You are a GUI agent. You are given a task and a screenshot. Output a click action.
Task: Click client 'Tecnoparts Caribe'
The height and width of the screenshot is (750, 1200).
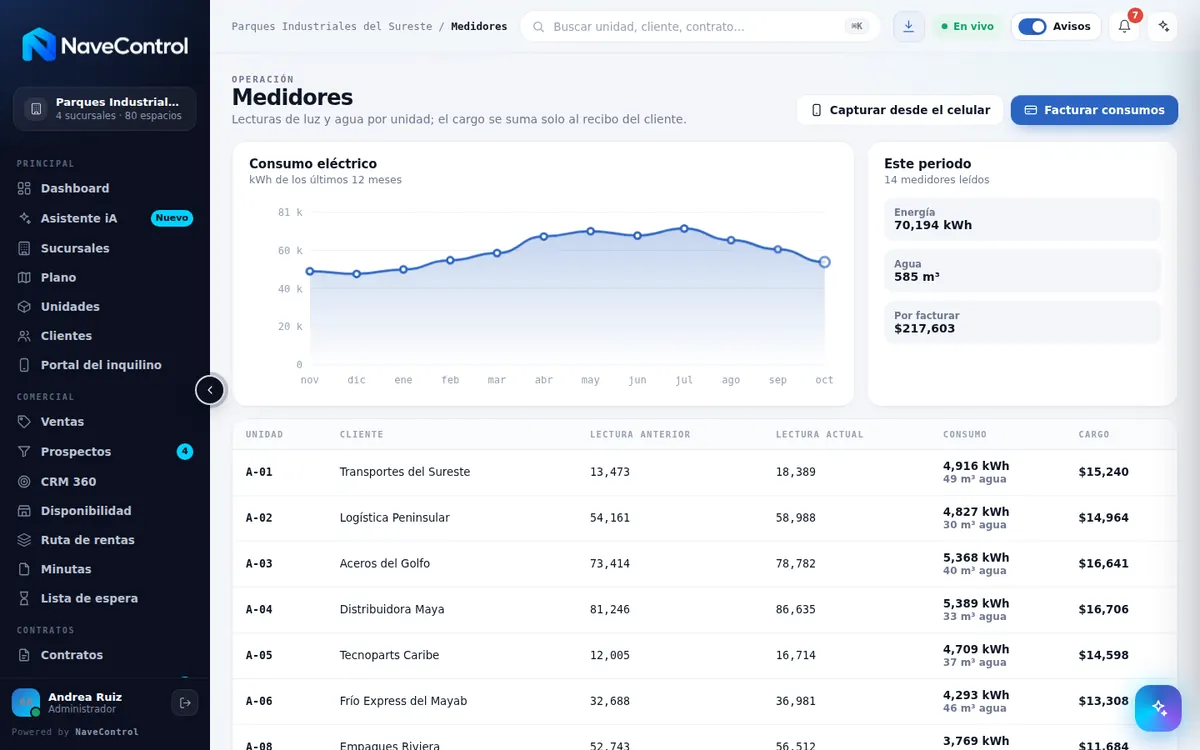389,656
